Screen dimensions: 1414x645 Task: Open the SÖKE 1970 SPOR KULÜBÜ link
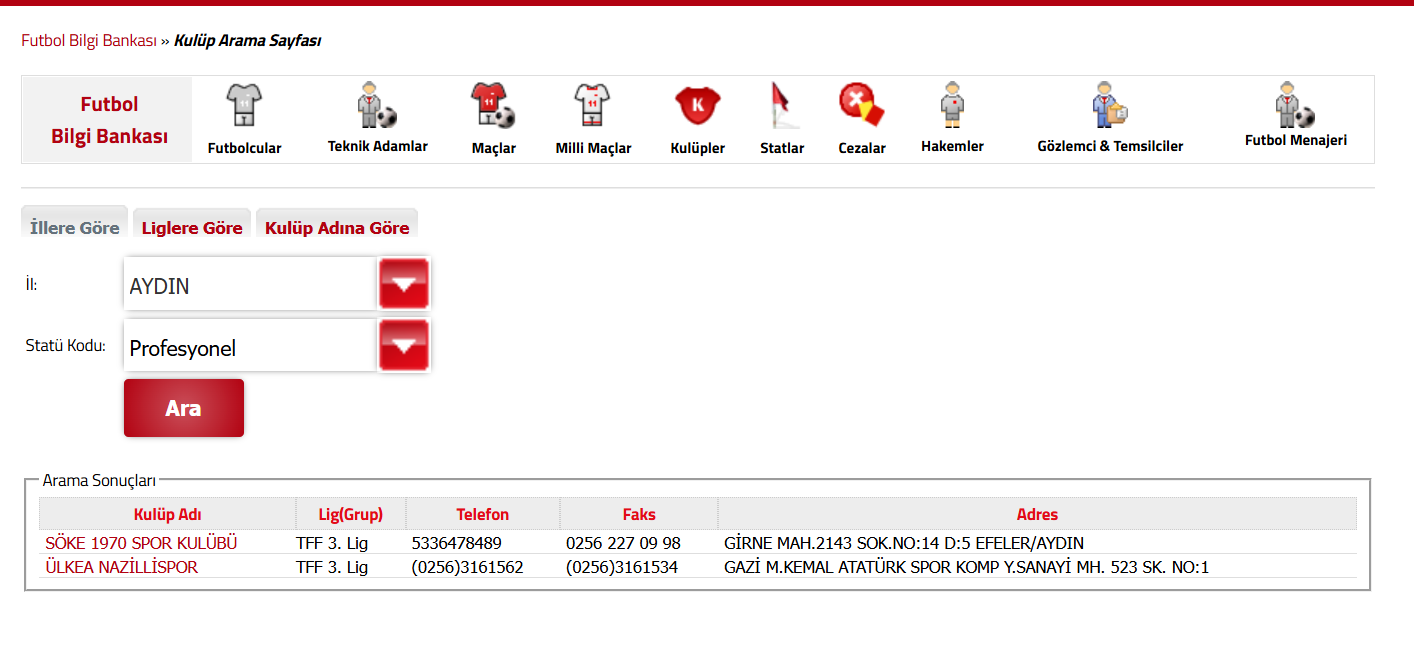(141, 543)
